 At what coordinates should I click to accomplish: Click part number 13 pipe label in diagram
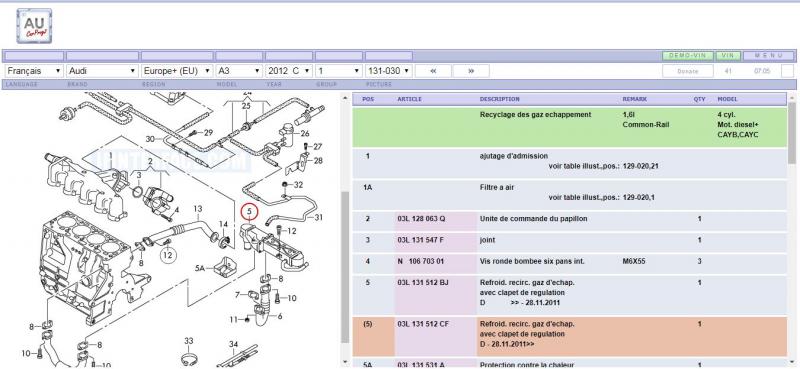coord(198,209)
